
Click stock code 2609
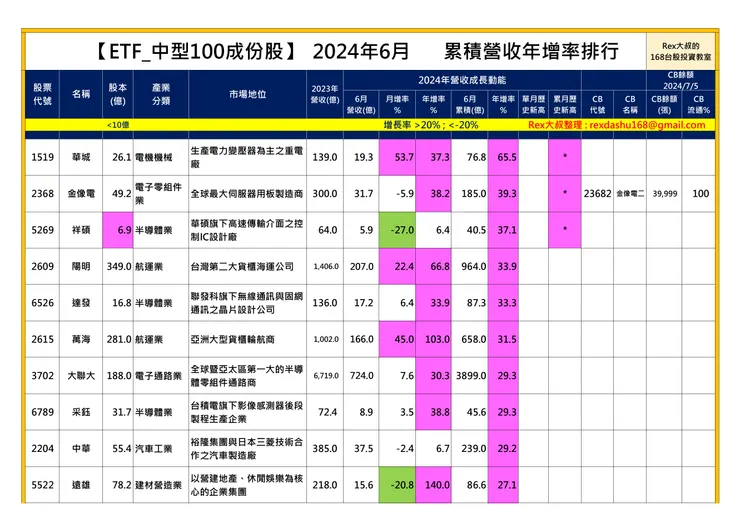pyautogui.click(x=42, y=266)
